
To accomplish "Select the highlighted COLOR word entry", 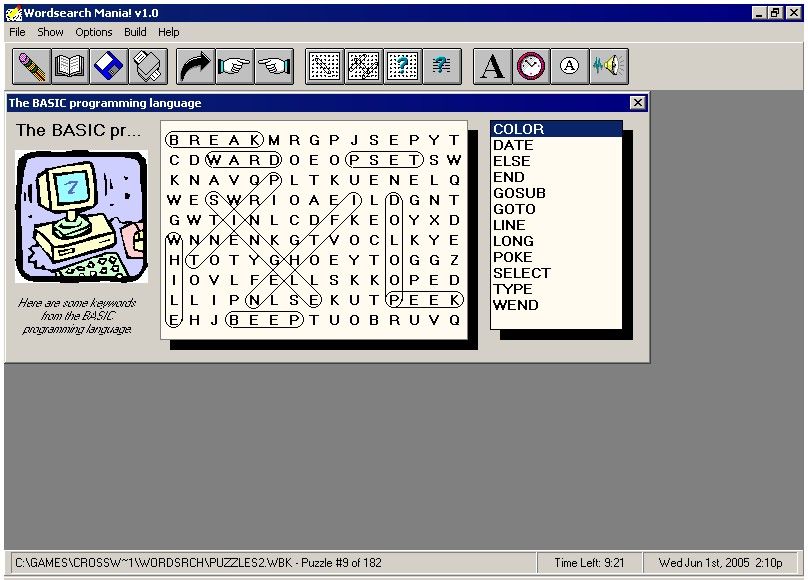I will (518, 129).
